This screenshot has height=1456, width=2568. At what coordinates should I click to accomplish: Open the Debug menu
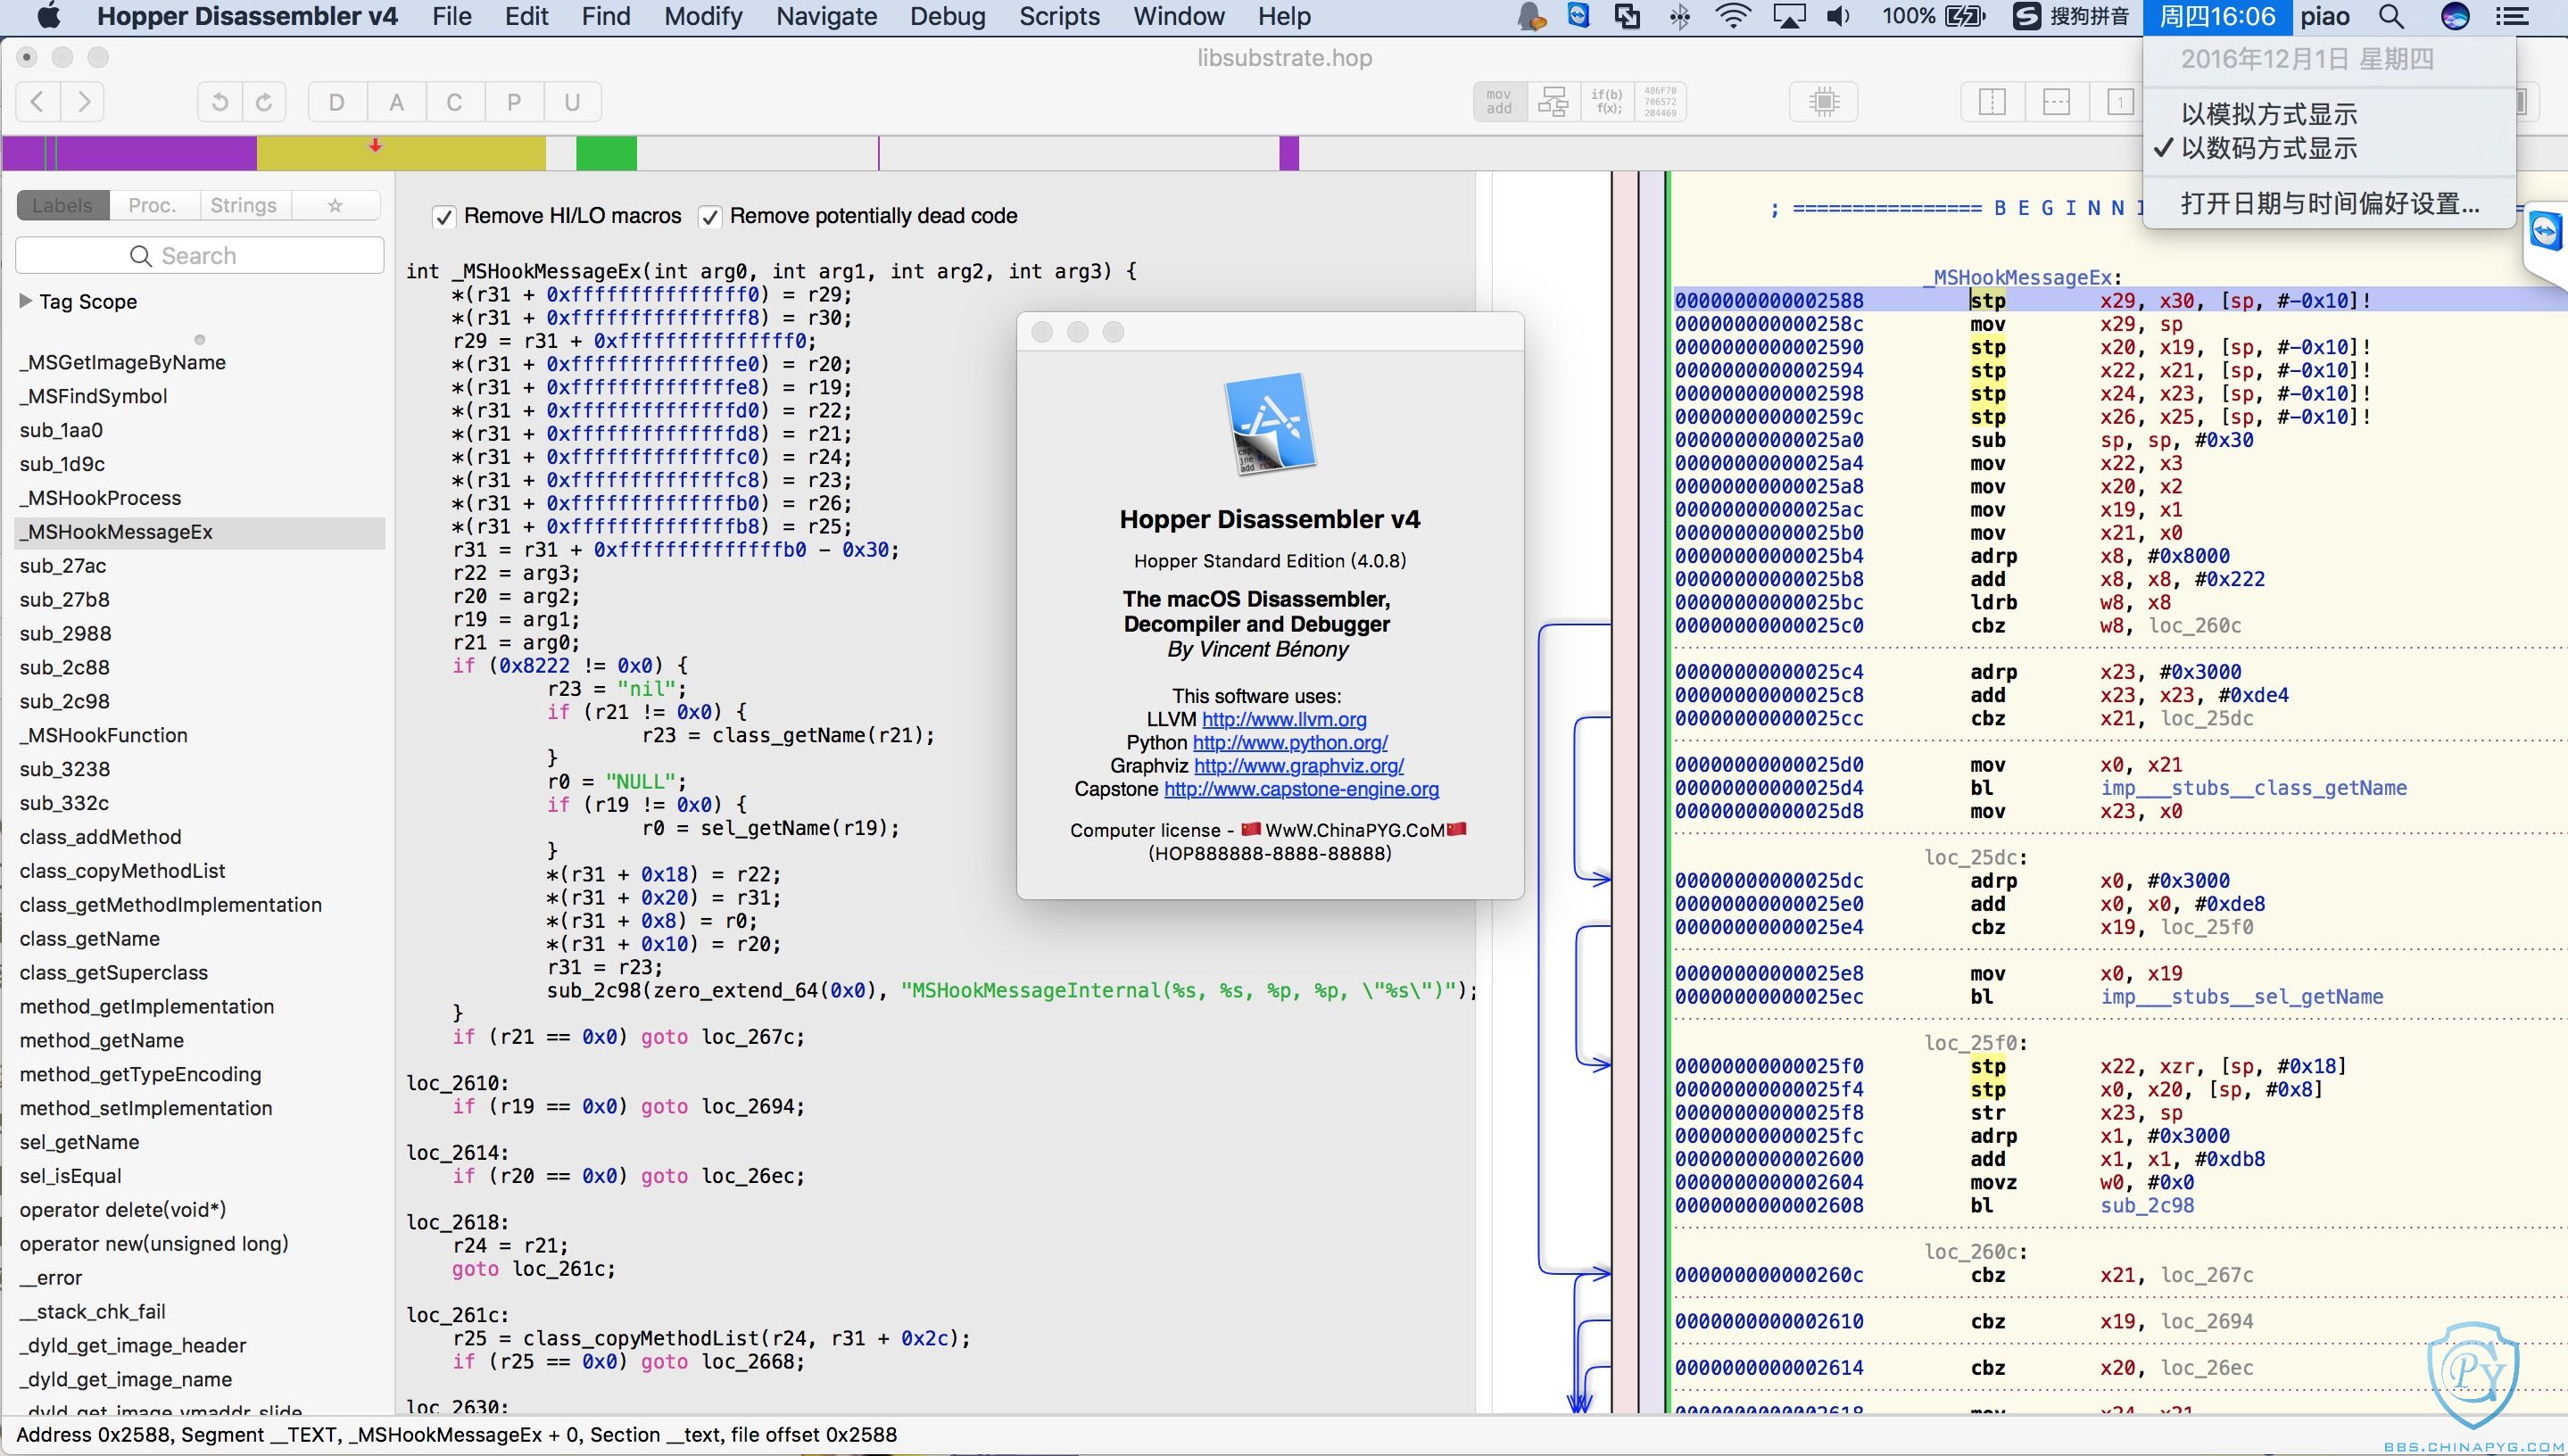[x=947, y=17]
